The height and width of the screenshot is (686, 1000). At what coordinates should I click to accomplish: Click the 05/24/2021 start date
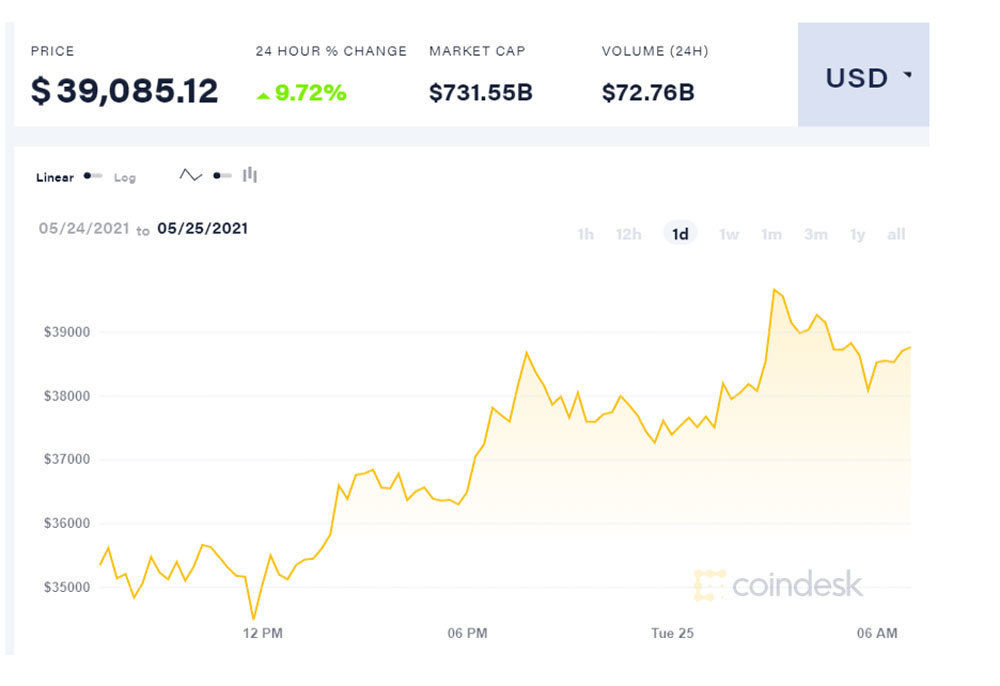coord(84,228)
